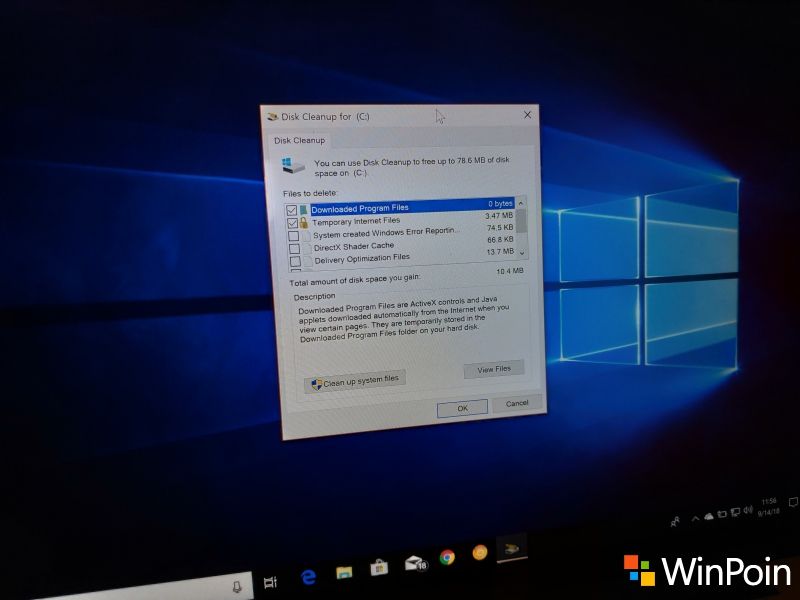Click the file icon for System created Windows Error Reporting
Screen dimensions: 800x600
(x=306, y=236)
